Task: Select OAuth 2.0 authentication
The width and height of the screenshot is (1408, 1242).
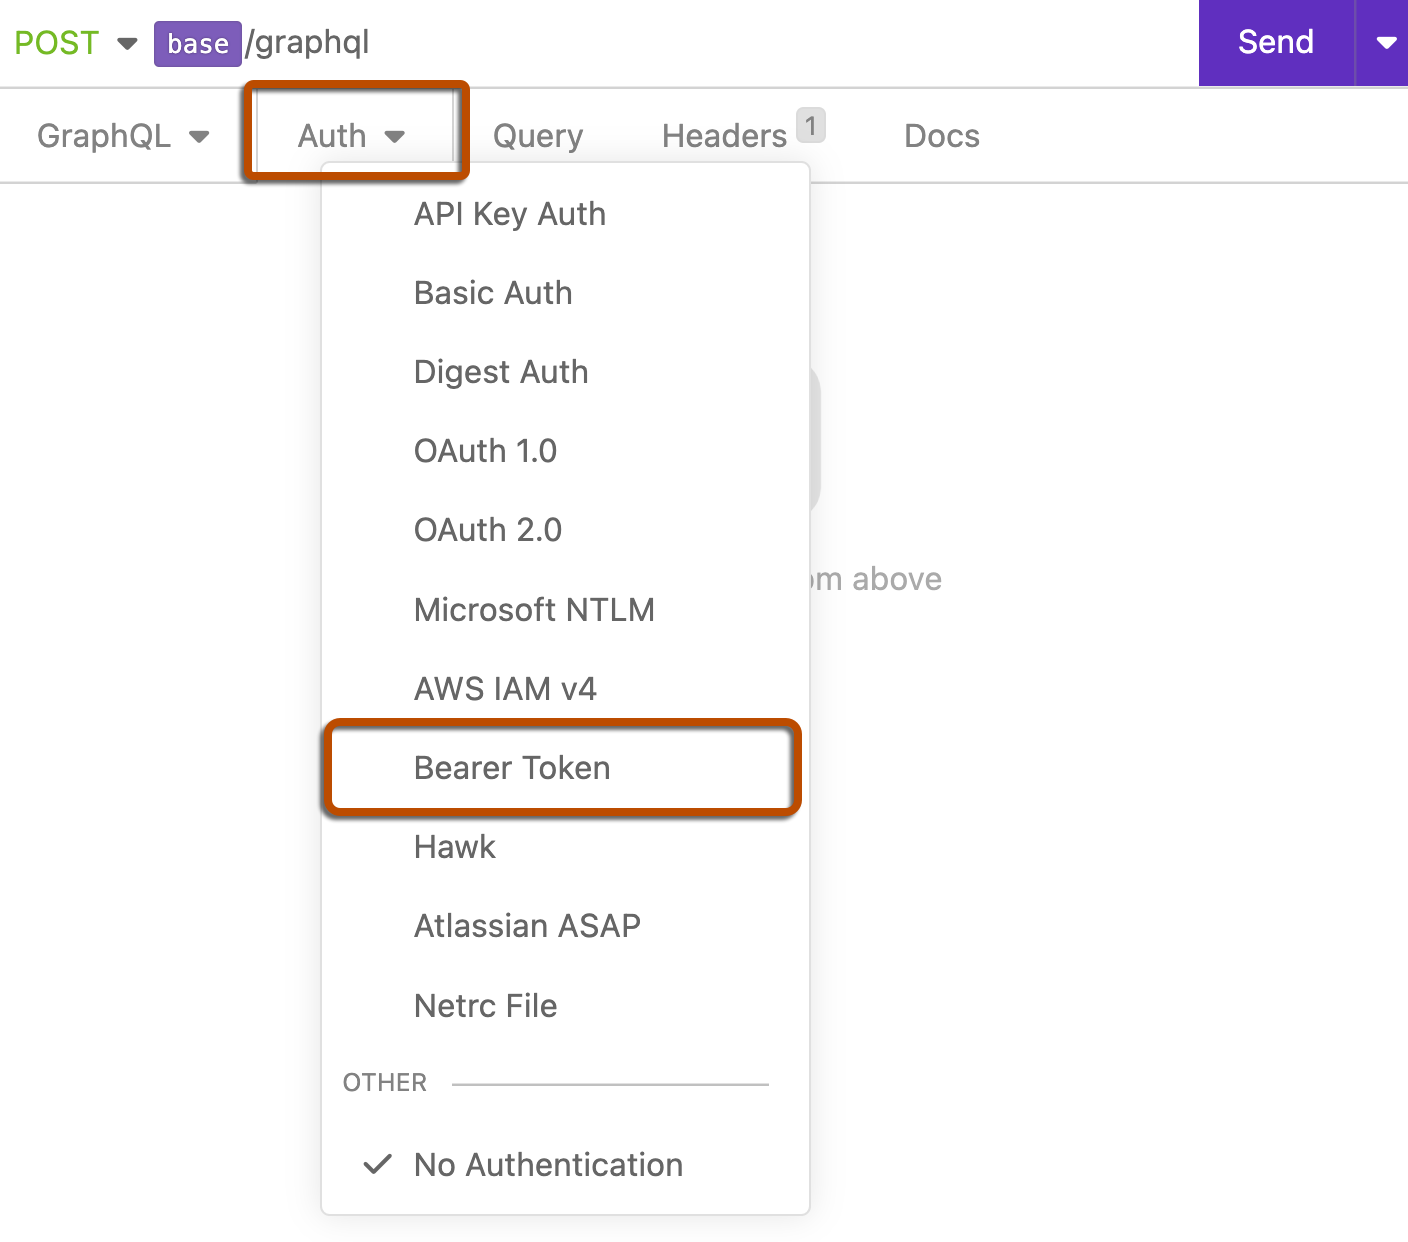Action: tap(488, 530)
